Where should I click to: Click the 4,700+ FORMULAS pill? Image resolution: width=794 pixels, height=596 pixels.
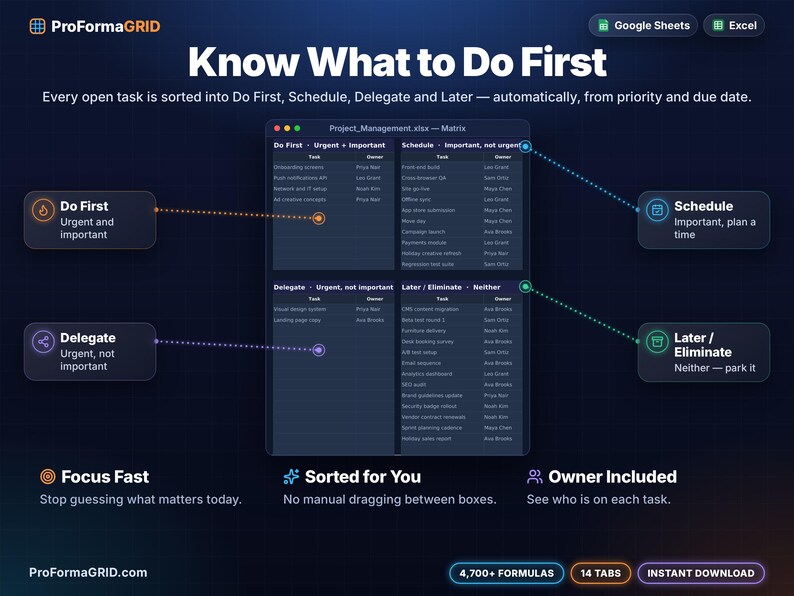506,573
